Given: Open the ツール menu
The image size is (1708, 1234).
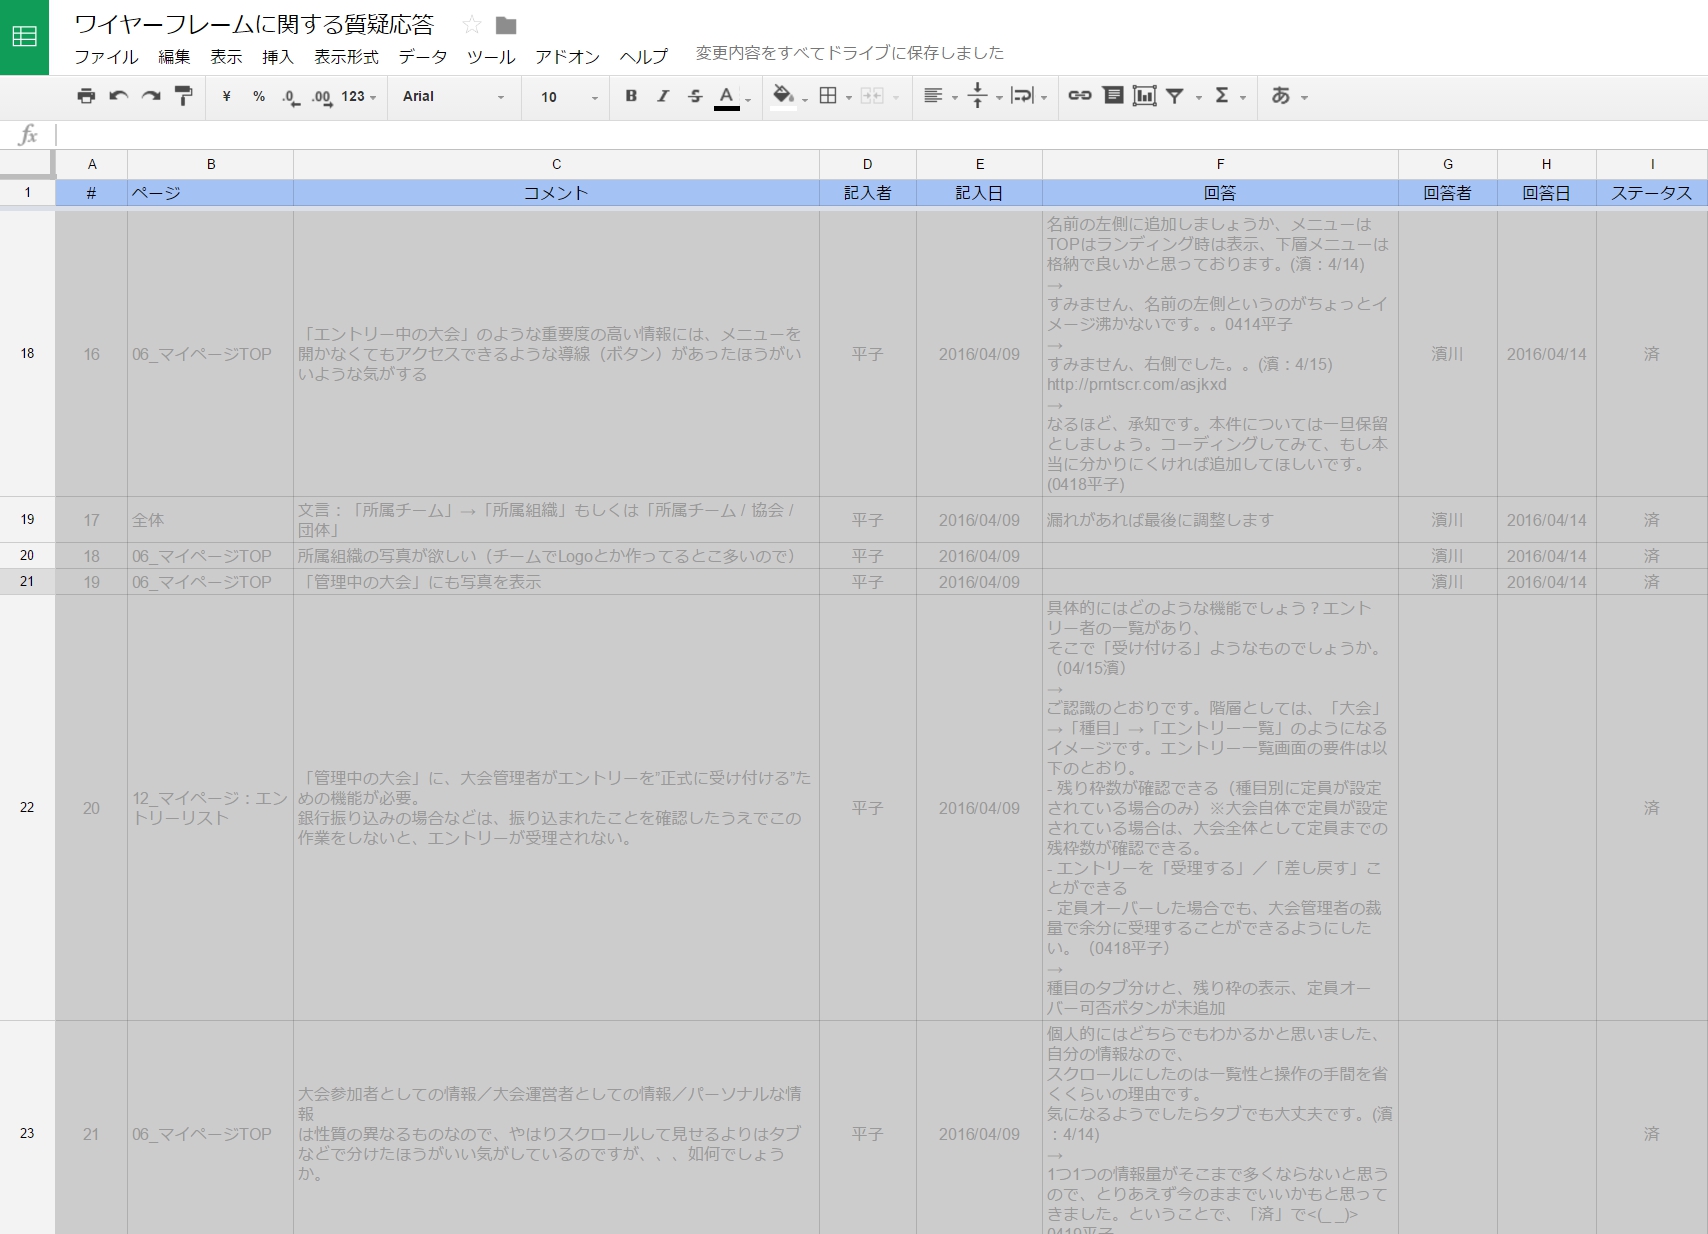Looking at the screenshot, I should tap(491, 57).
